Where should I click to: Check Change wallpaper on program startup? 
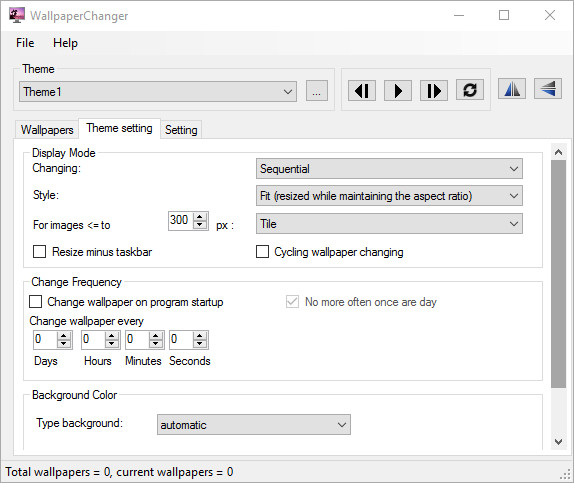(36, 302)
